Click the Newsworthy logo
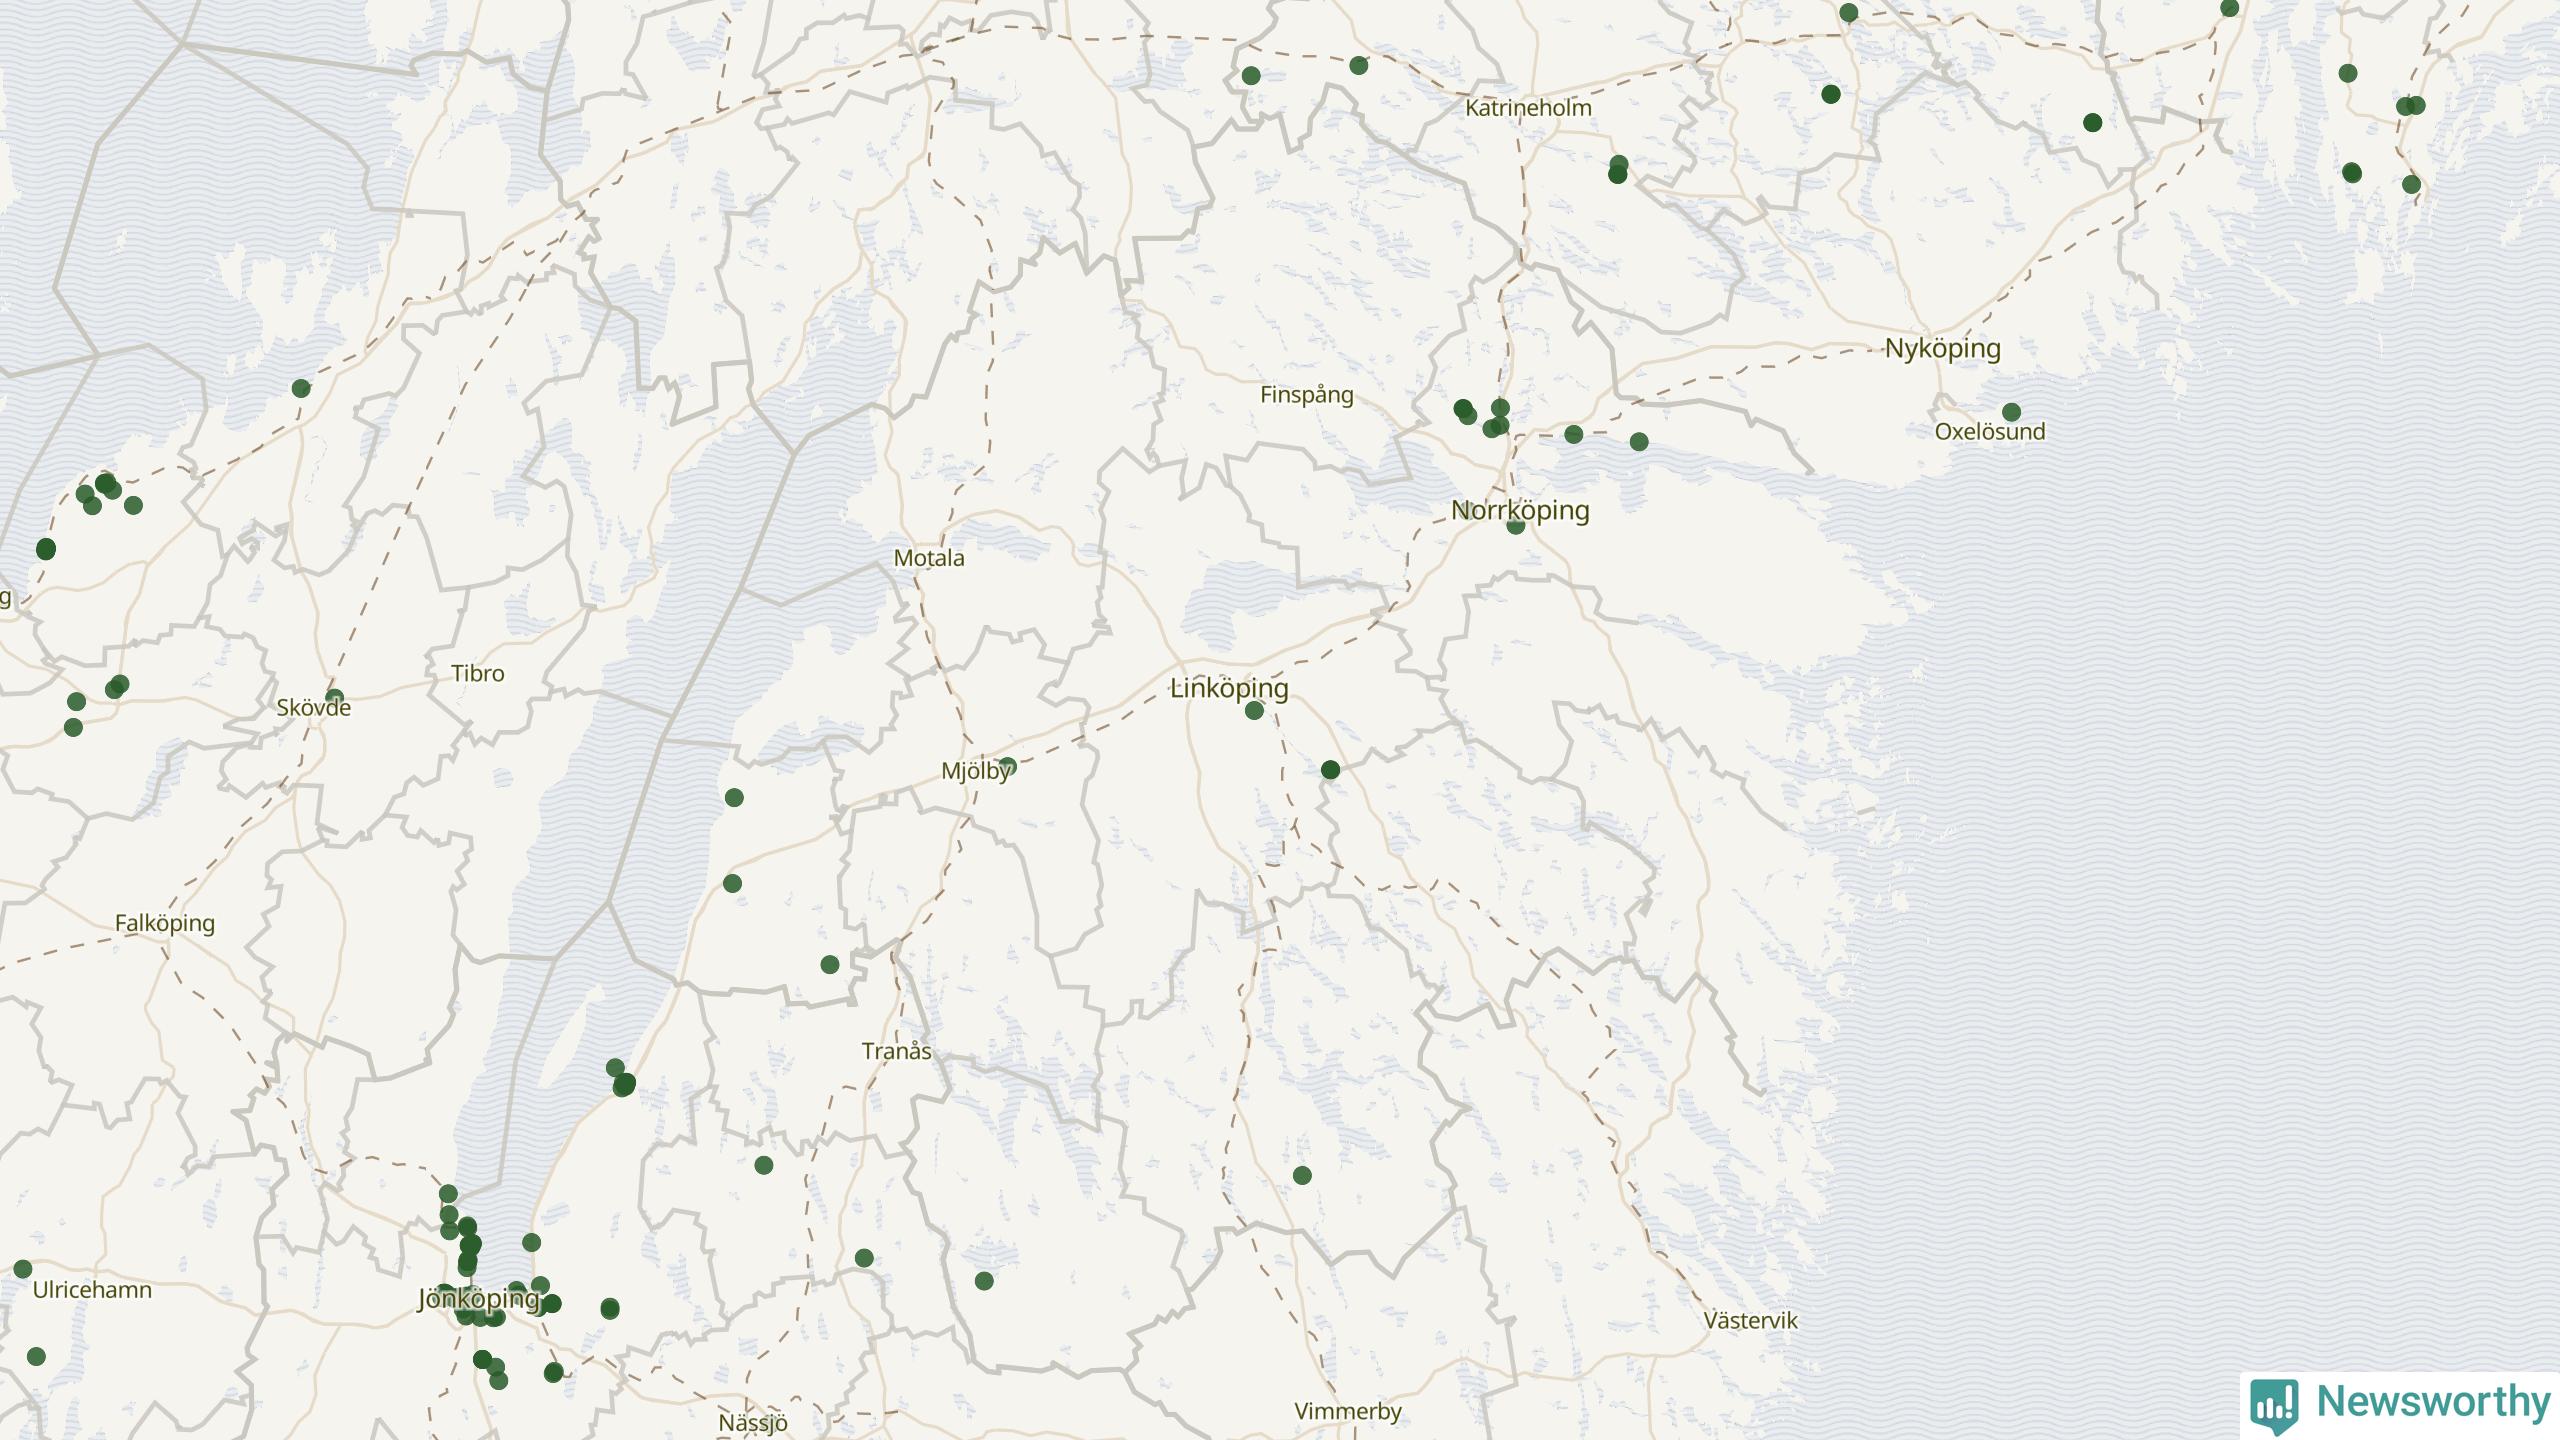The image size is (2560, 1440). [2400, 1404]
